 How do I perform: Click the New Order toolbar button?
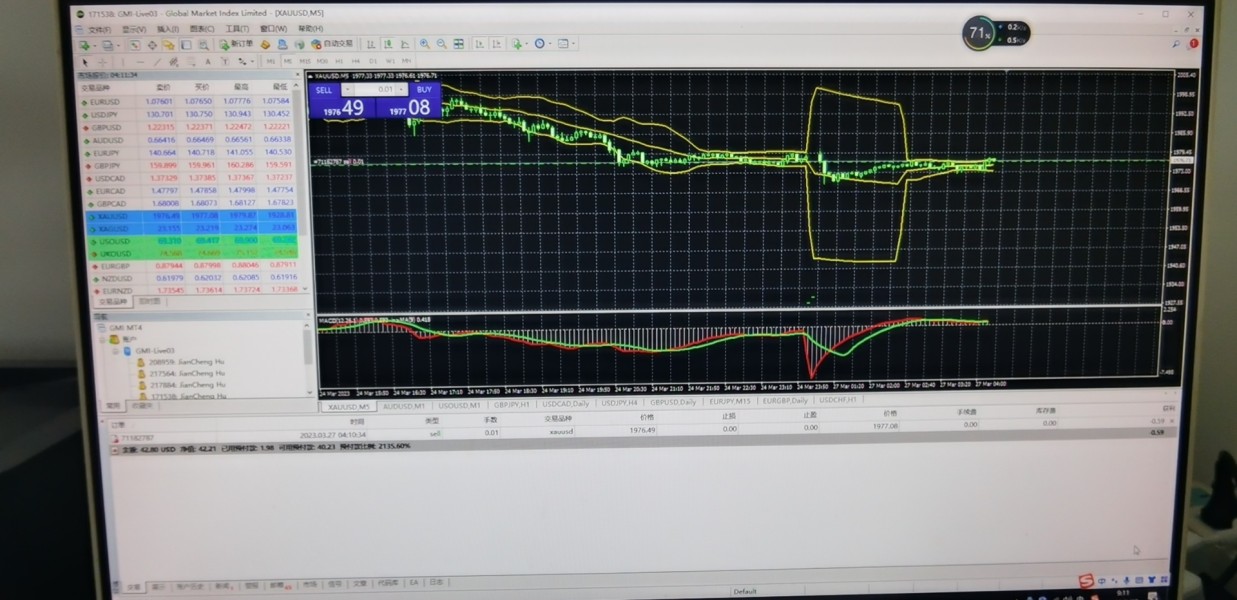237,44
